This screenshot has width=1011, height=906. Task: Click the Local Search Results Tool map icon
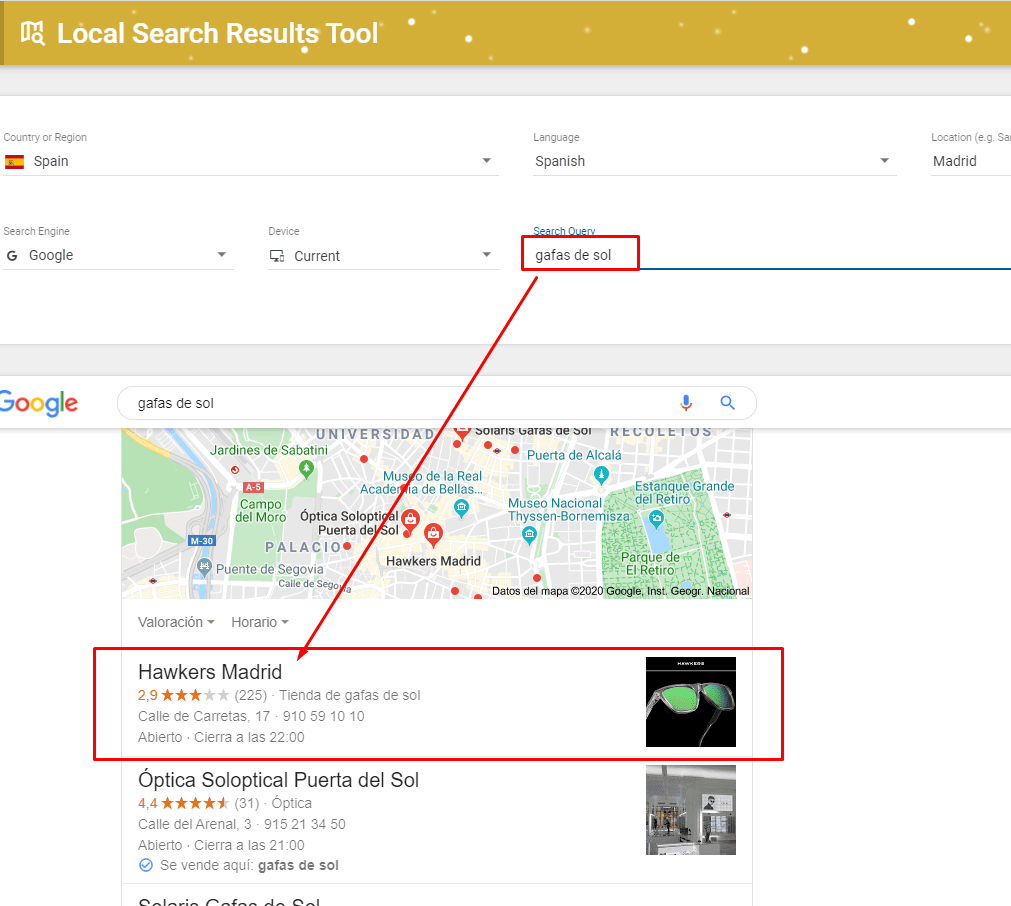(x=32, y=33)
